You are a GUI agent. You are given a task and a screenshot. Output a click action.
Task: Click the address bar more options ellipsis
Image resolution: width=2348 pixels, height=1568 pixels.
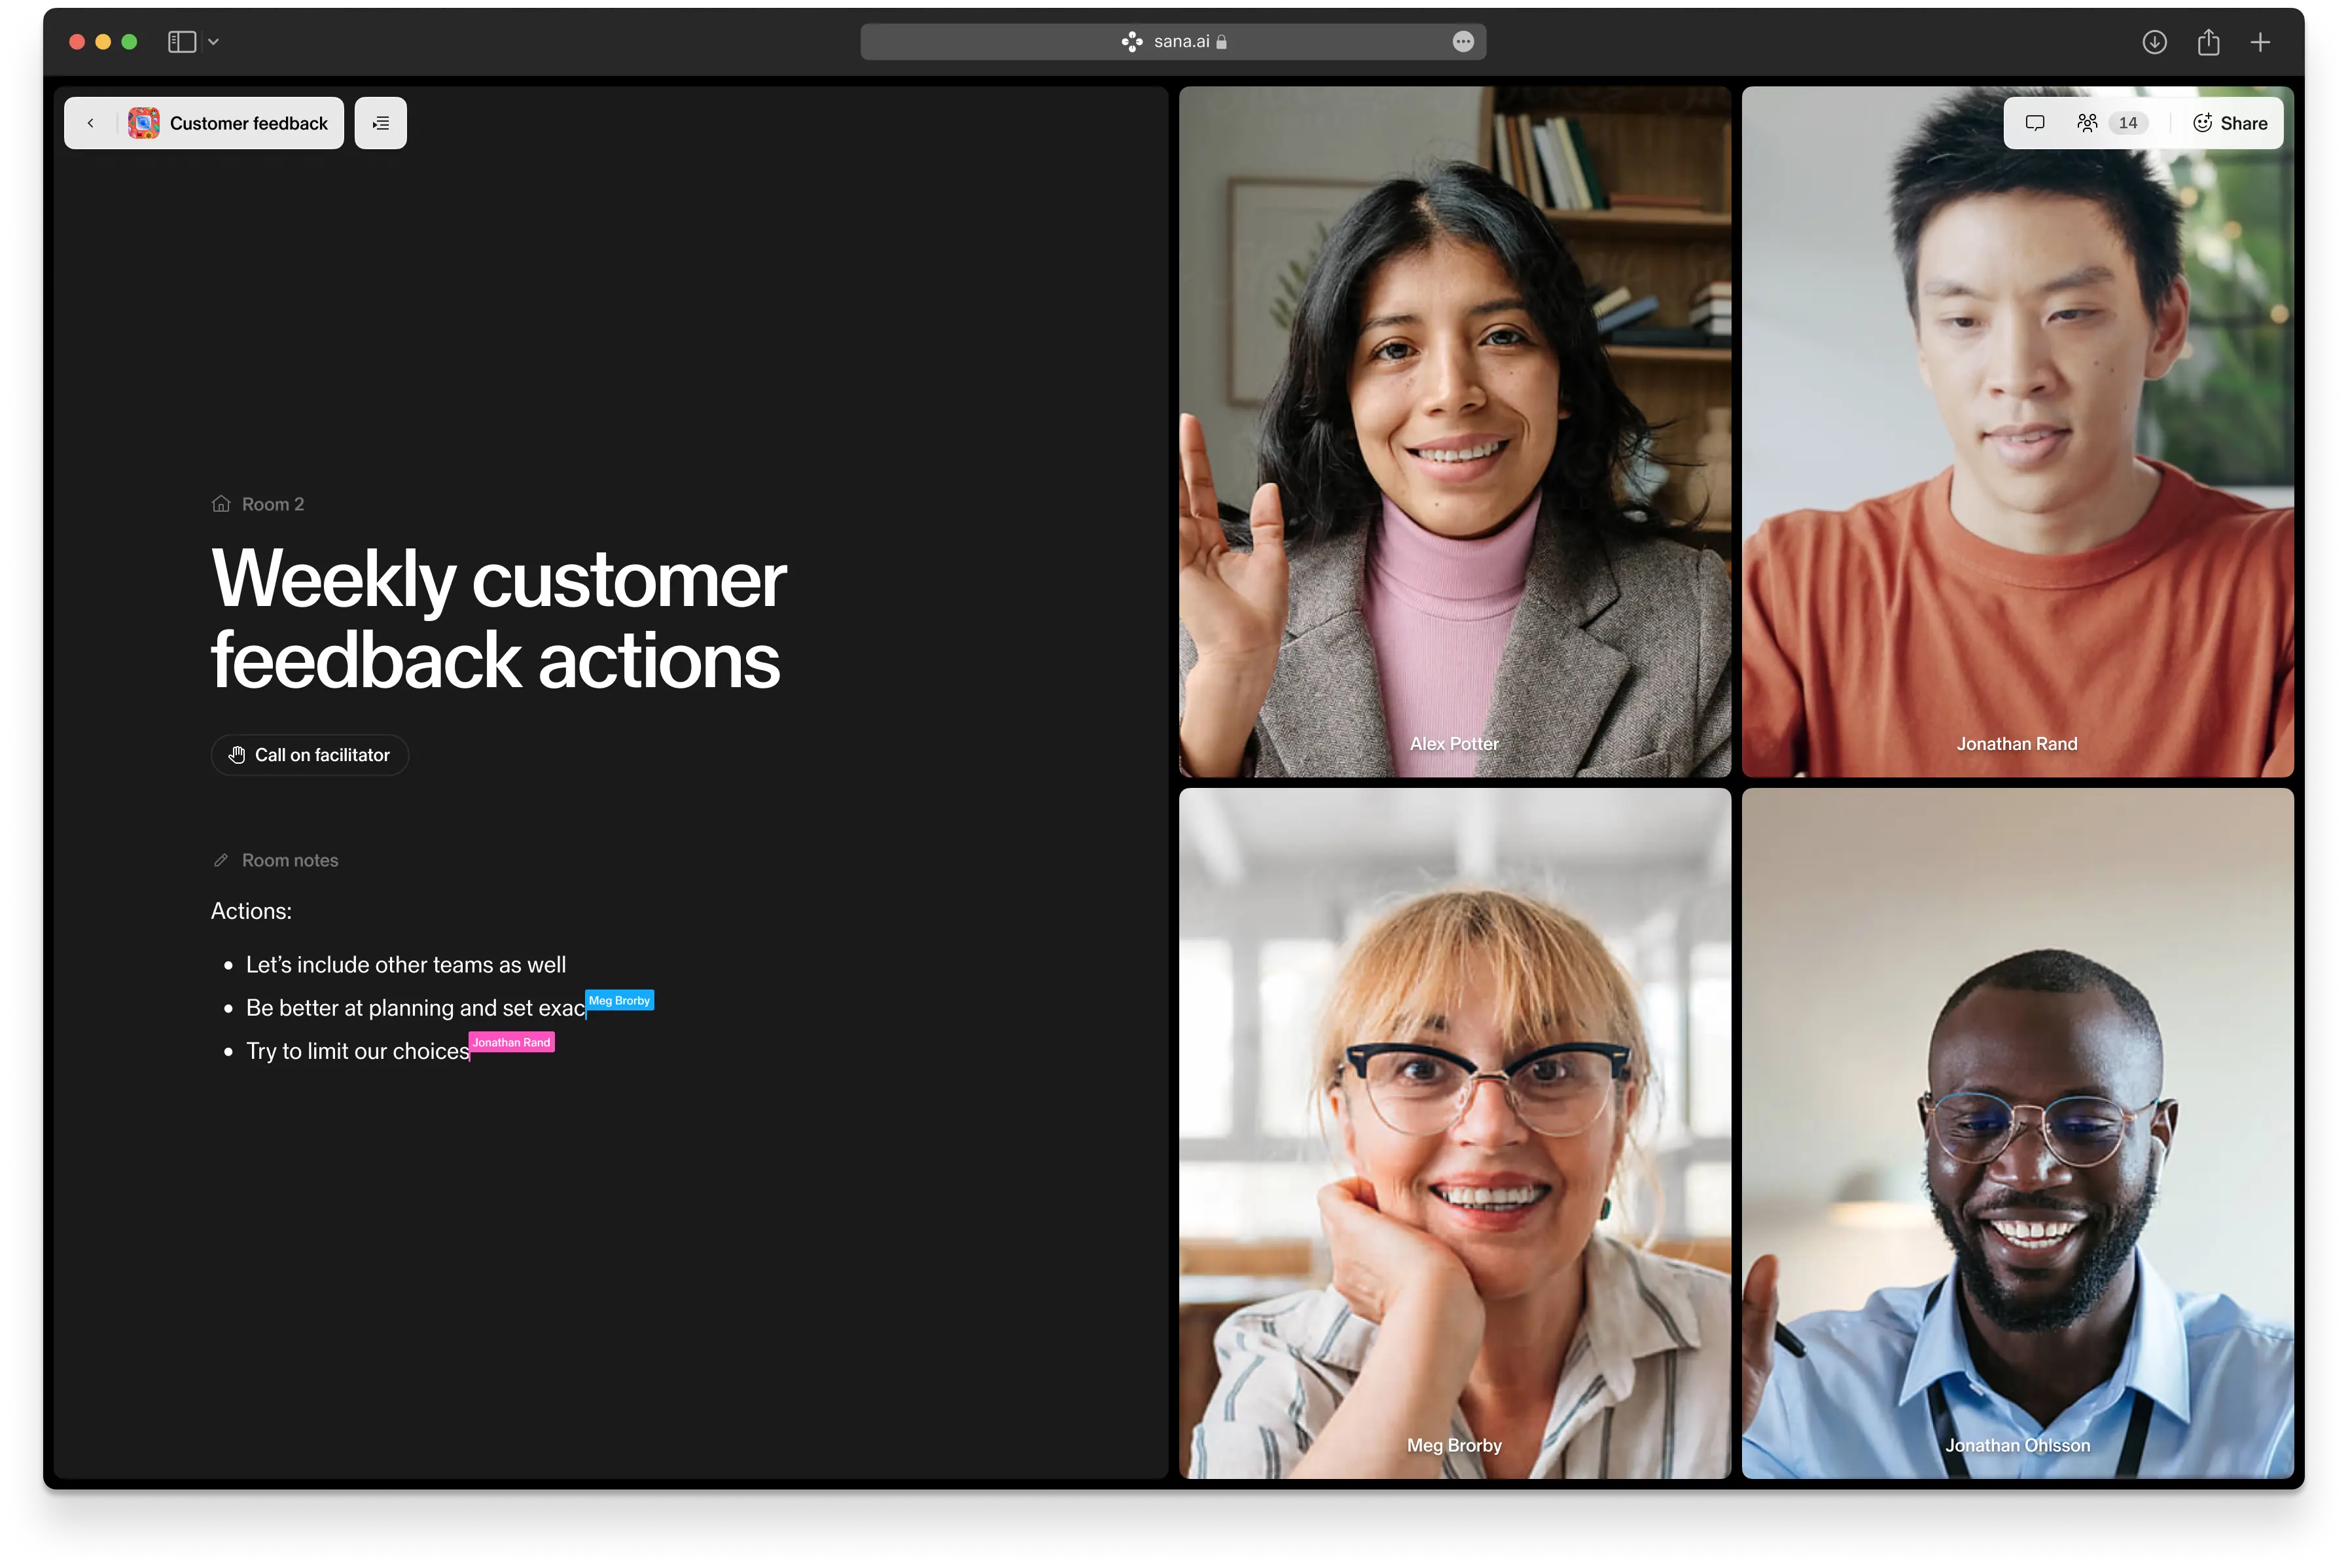1463,42
